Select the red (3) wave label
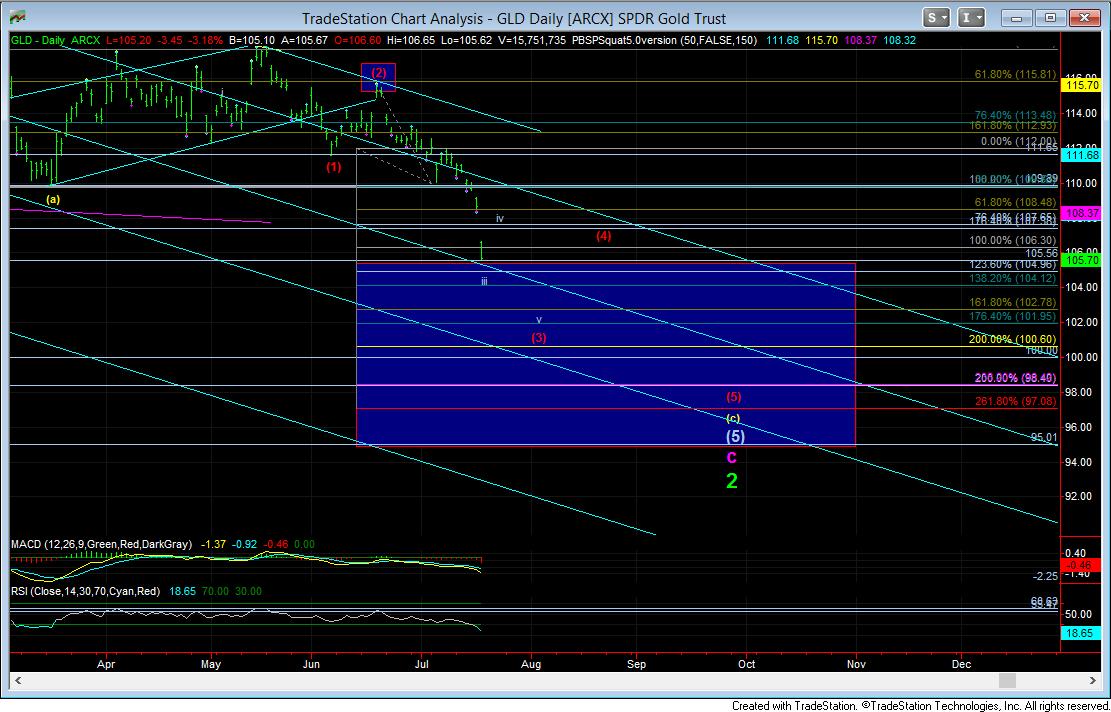The width and height of the screenshot is (1111, 712). 539,338
